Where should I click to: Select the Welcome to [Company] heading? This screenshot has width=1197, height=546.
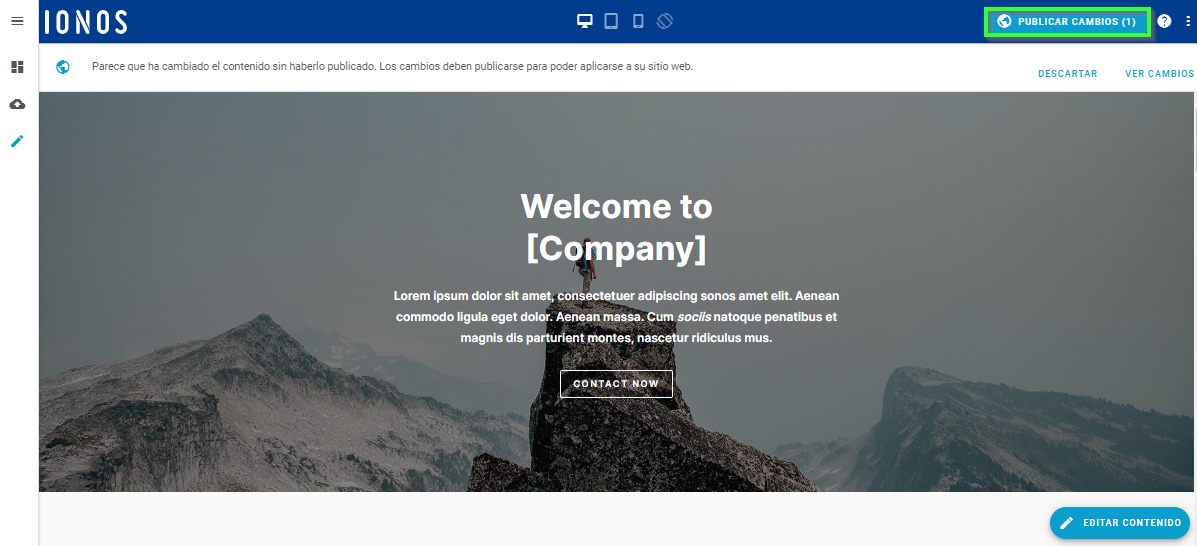coord(616,227)
